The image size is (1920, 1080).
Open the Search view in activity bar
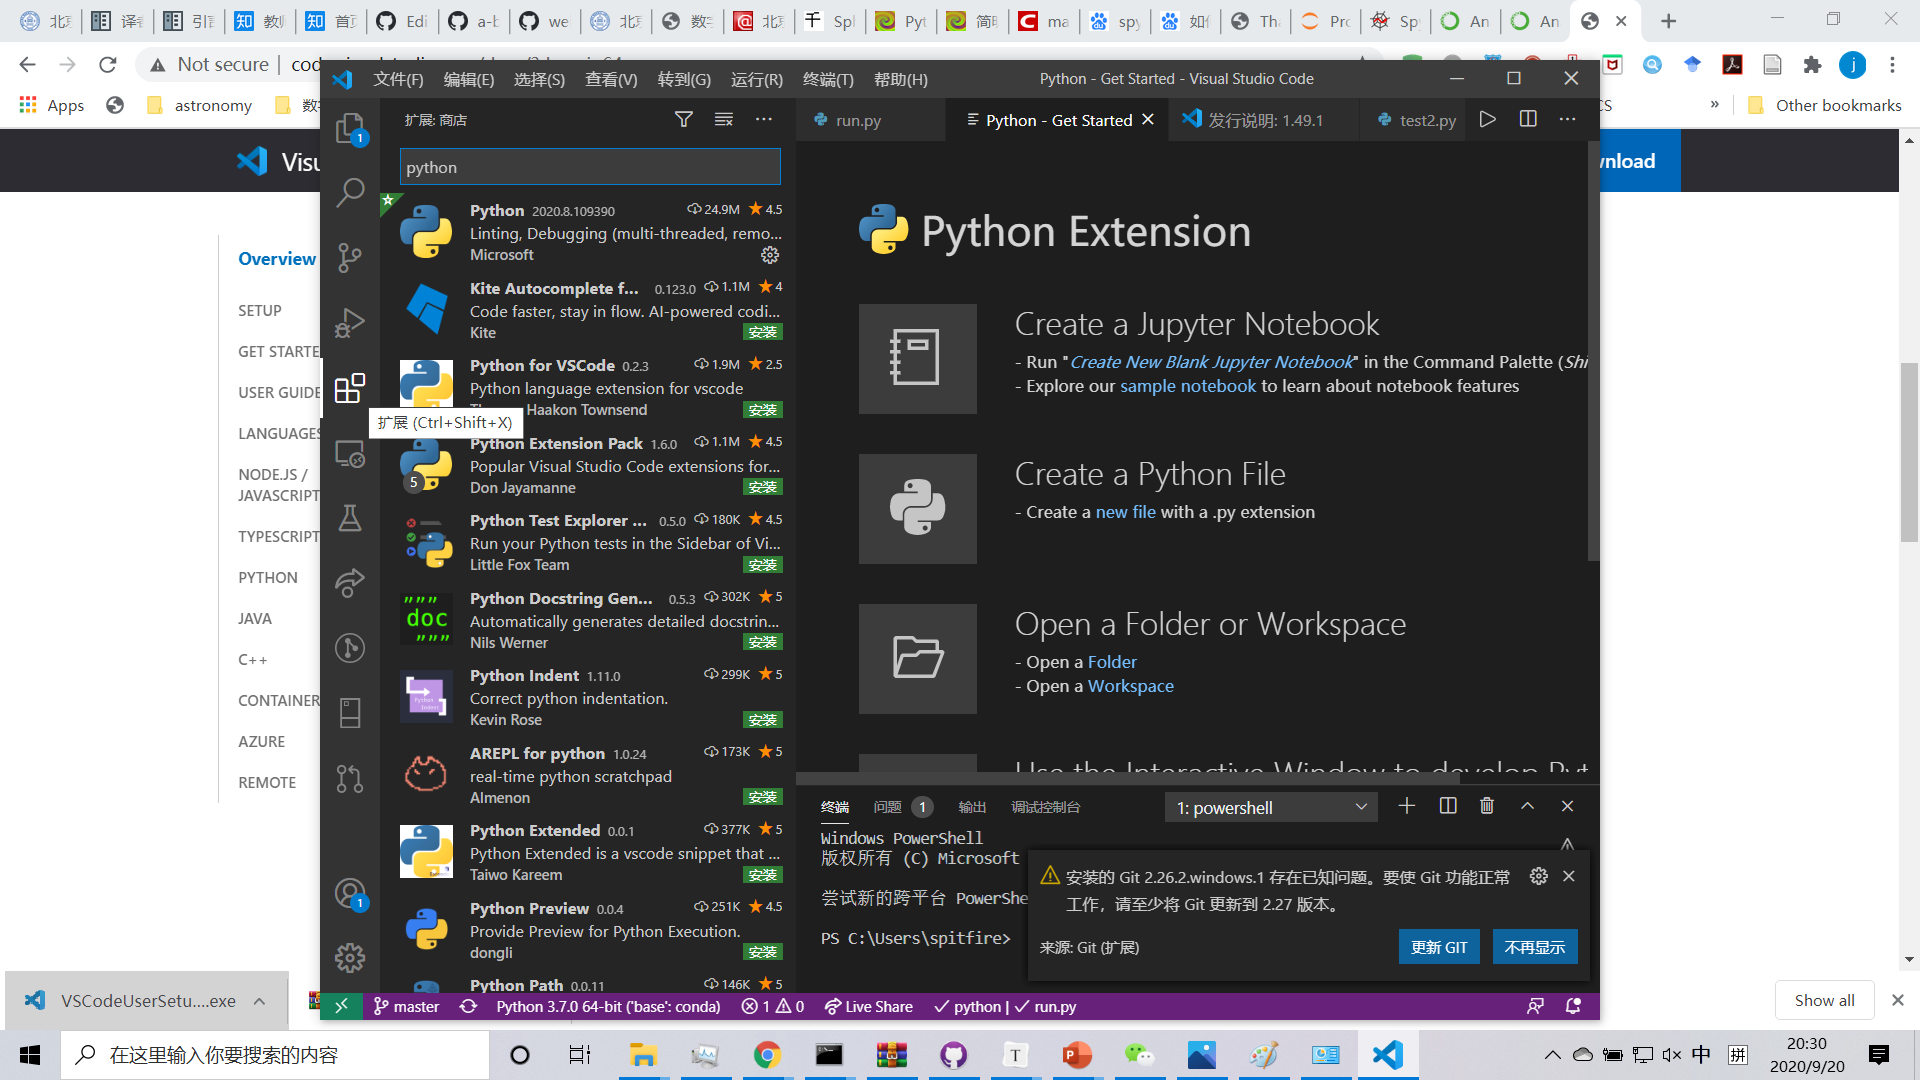click(350, 192)
